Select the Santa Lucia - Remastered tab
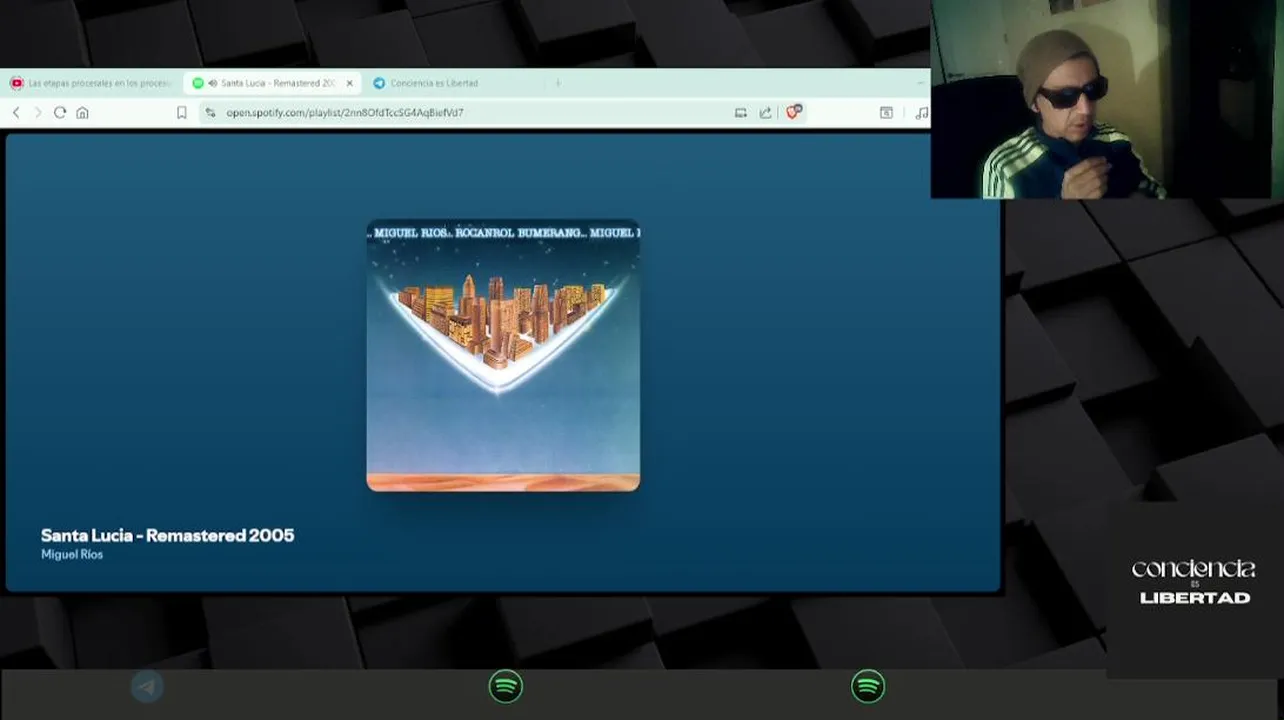The image size is (1284, 720). pyautogui.click(x=272, y=83)
